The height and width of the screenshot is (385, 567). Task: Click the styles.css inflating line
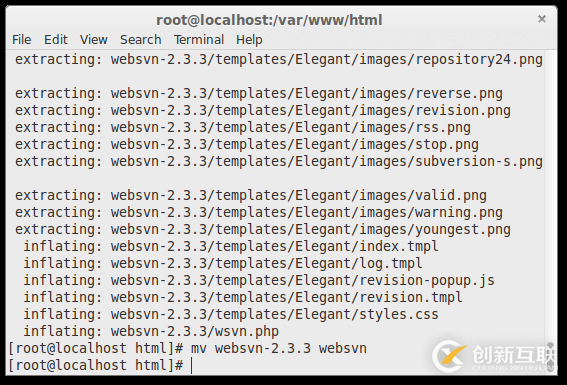click(x=231, y=314)
